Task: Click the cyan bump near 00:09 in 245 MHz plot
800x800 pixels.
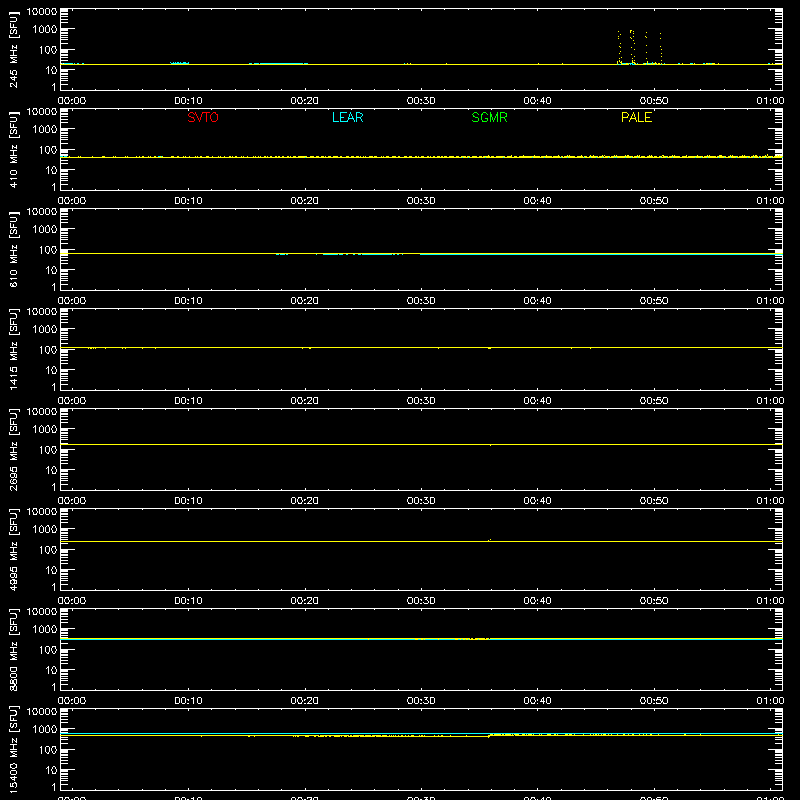Action: [x=179, y=63]
